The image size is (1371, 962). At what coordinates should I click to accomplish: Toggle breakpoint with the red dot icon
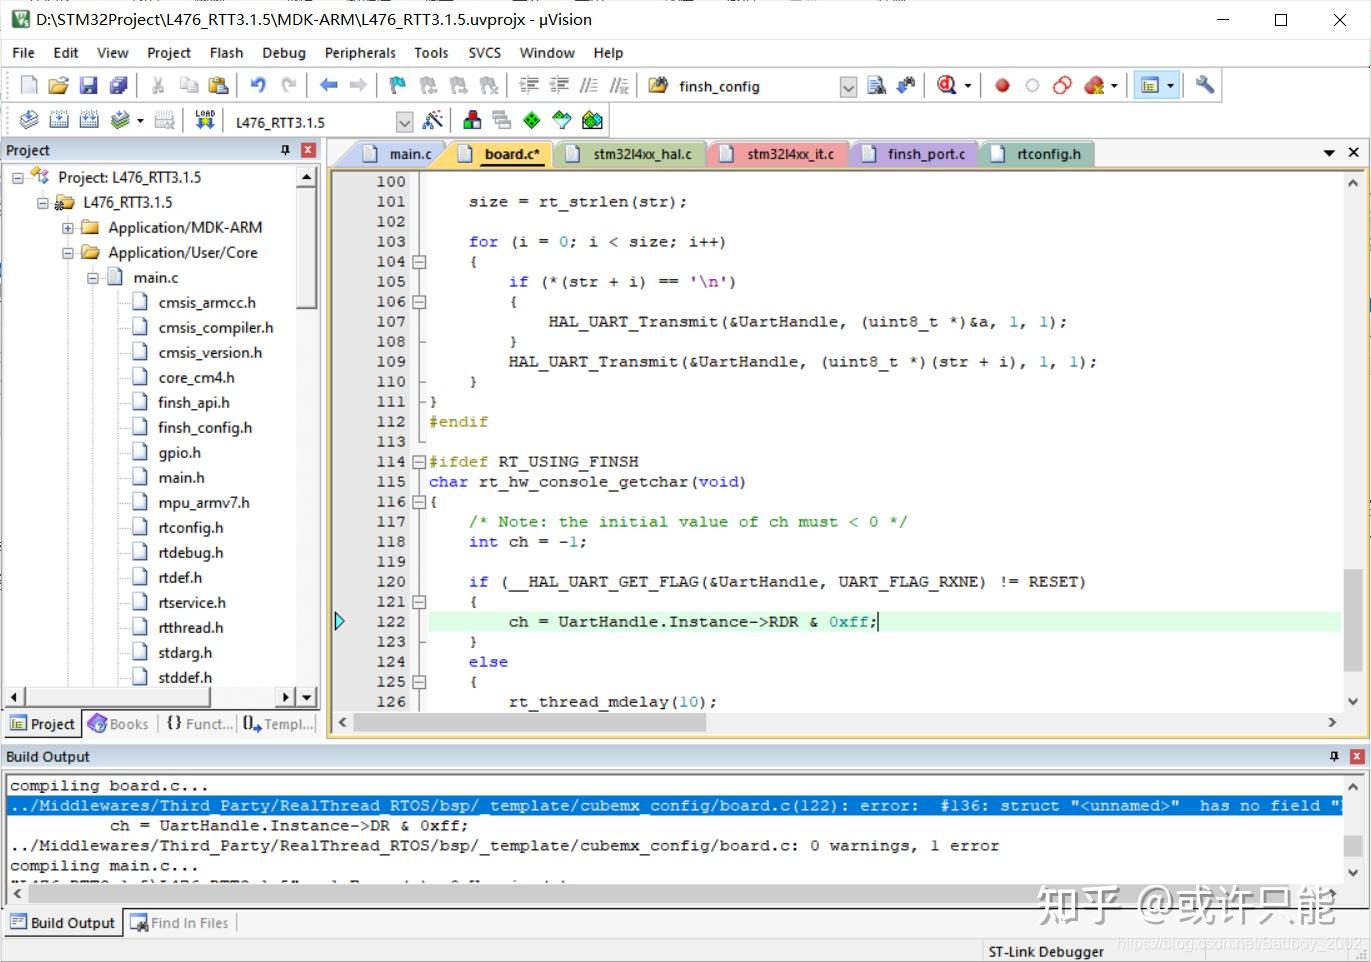[1002, 86]
